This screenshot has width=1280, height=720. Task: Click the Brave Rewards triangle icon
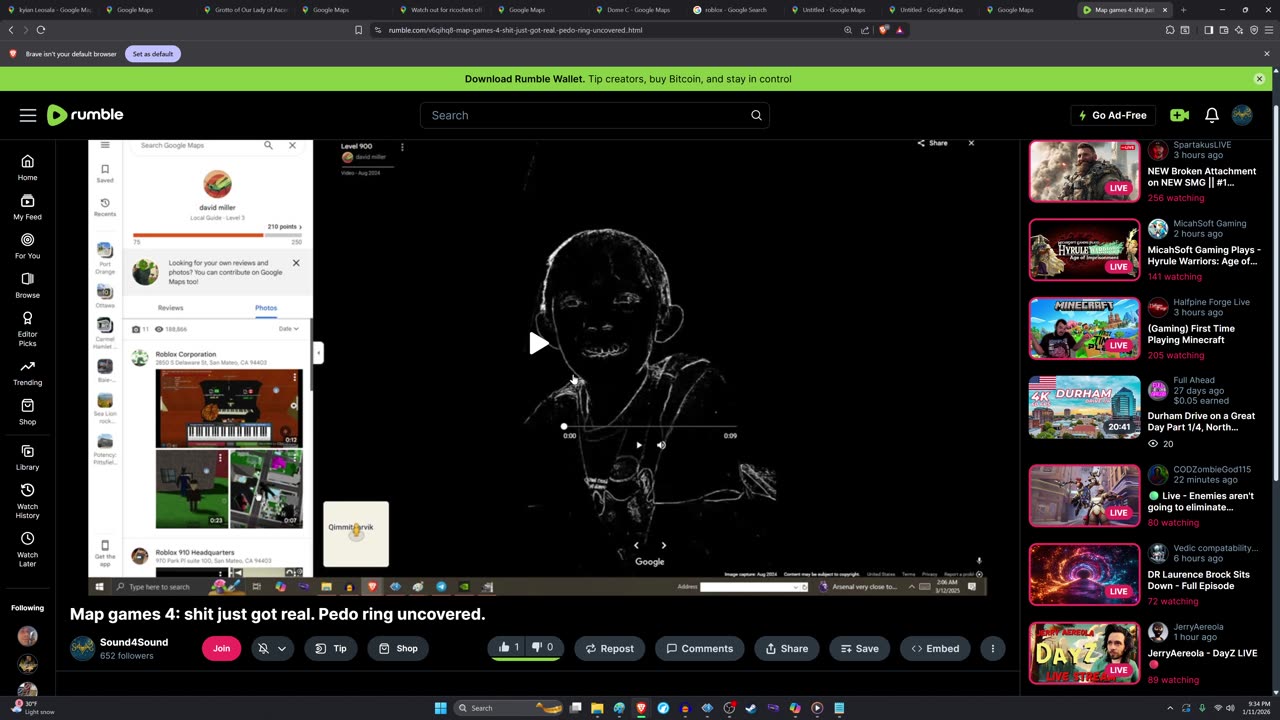pyautogui.click(x=899, y=30)
